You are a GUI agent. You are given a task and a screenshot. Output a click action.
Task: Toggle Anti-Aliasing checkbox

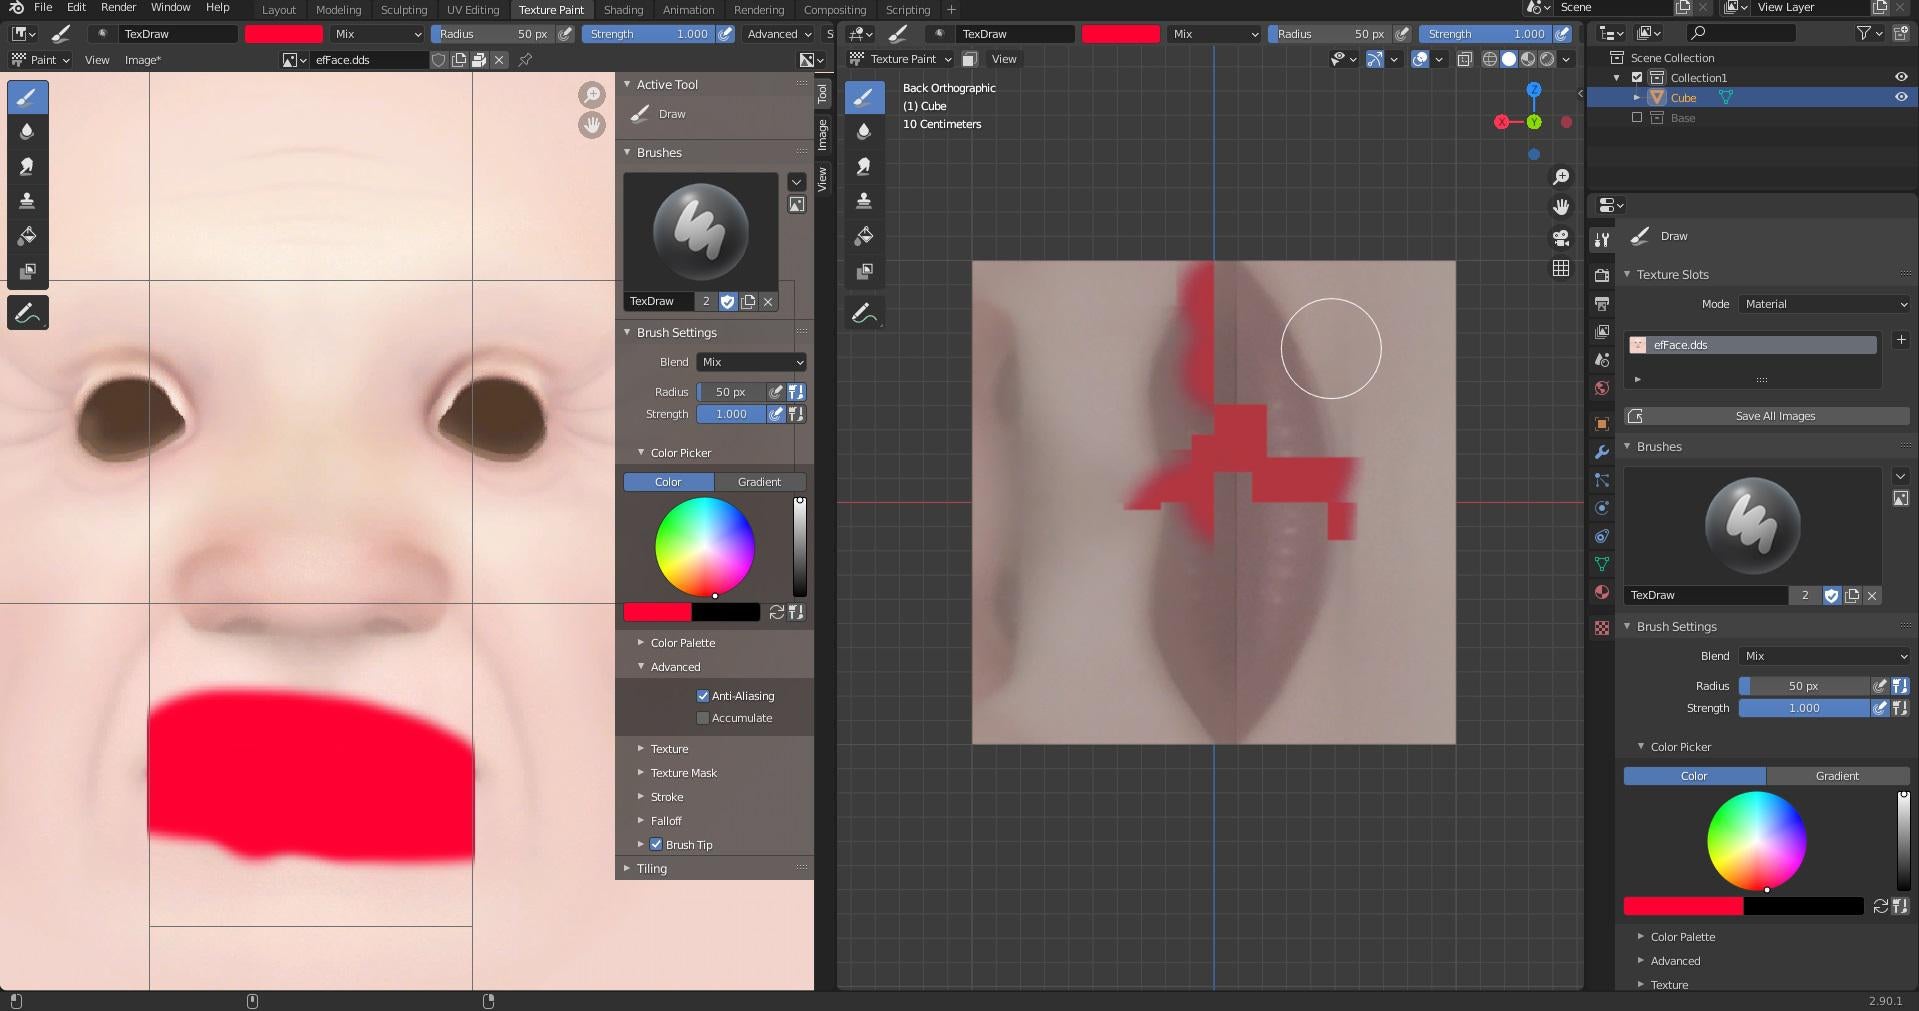(703, 696)
